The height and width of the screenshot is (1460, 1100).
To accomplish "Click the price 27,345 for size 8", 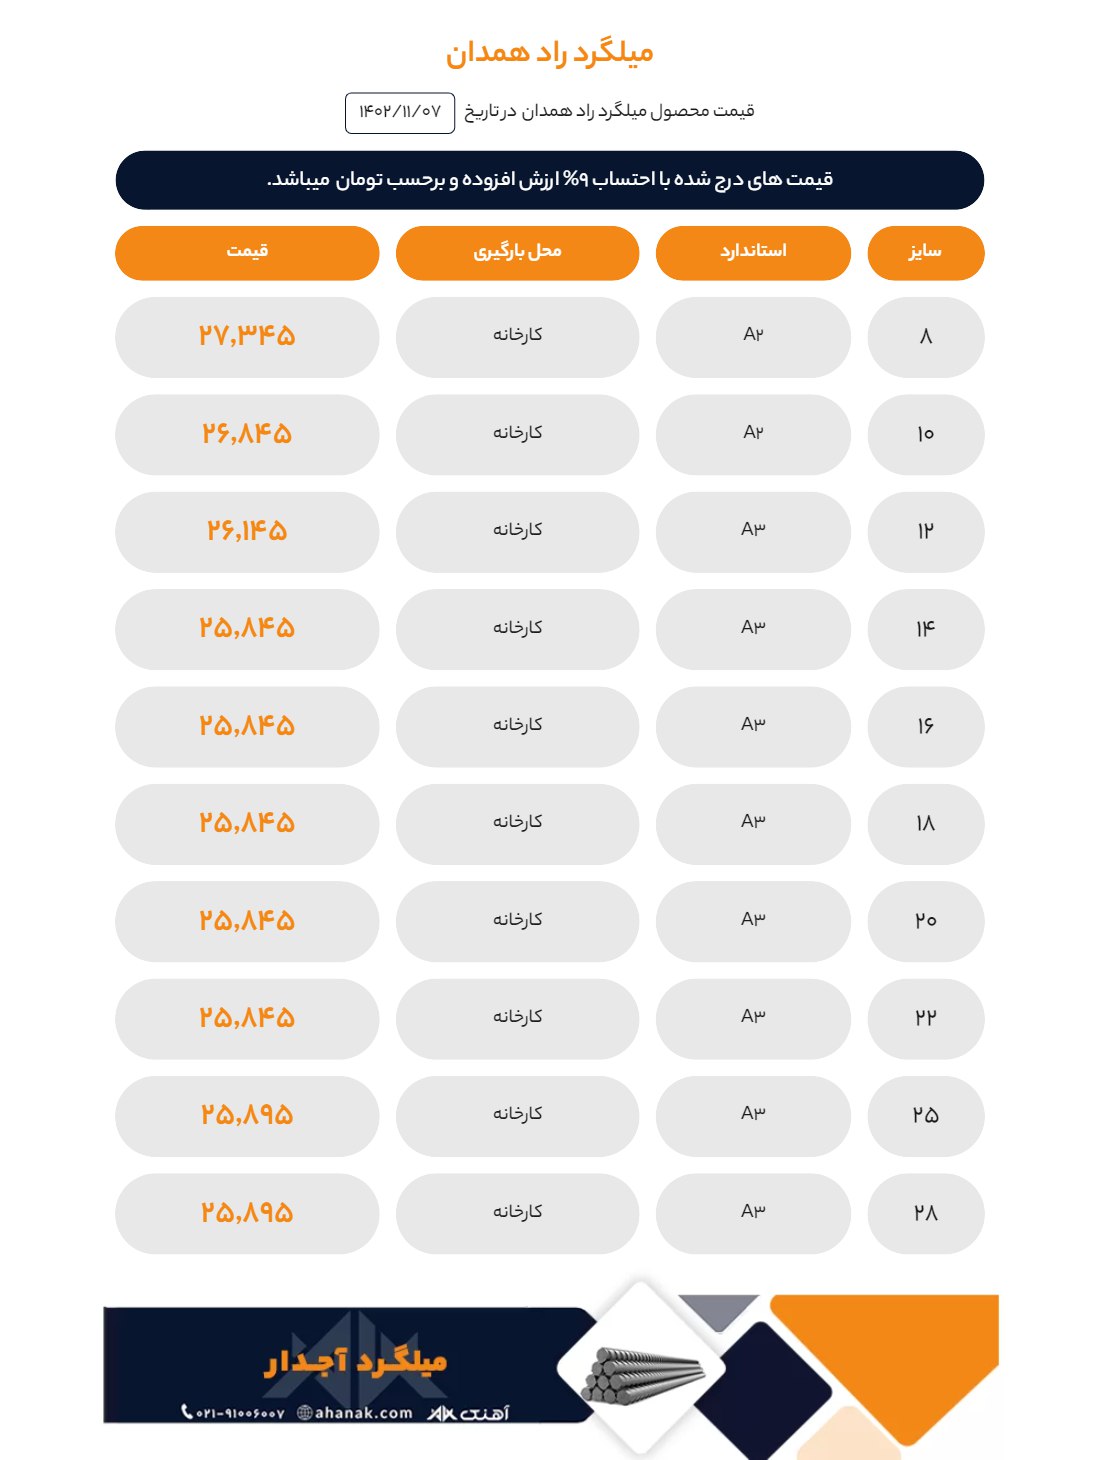I will (x=247, y=336).
